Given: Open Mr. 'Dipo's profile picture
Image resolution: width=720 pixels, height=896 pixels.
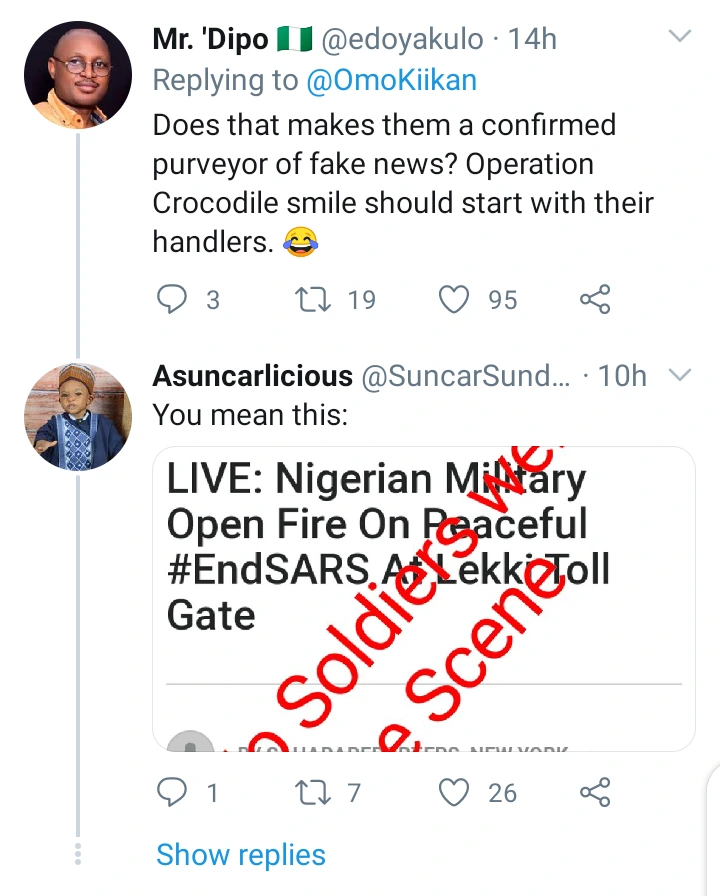Looking at the screenshot, I should [78, 75].
